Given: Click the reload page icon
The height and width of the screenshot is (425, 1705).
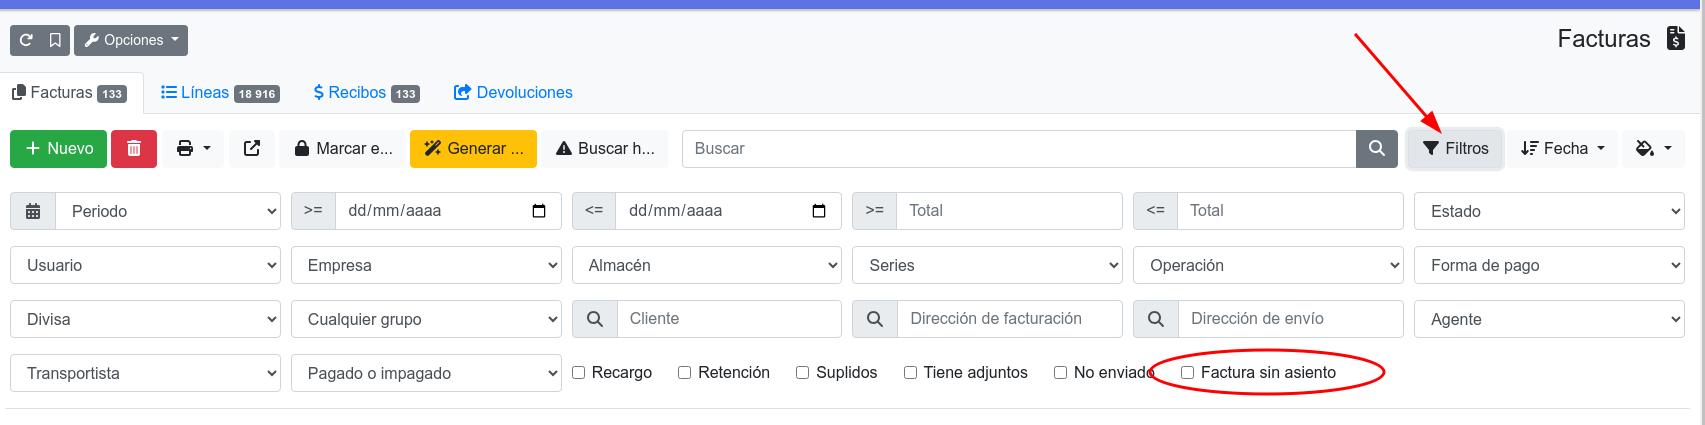Looking at the screenshot, I should point(26,40).
